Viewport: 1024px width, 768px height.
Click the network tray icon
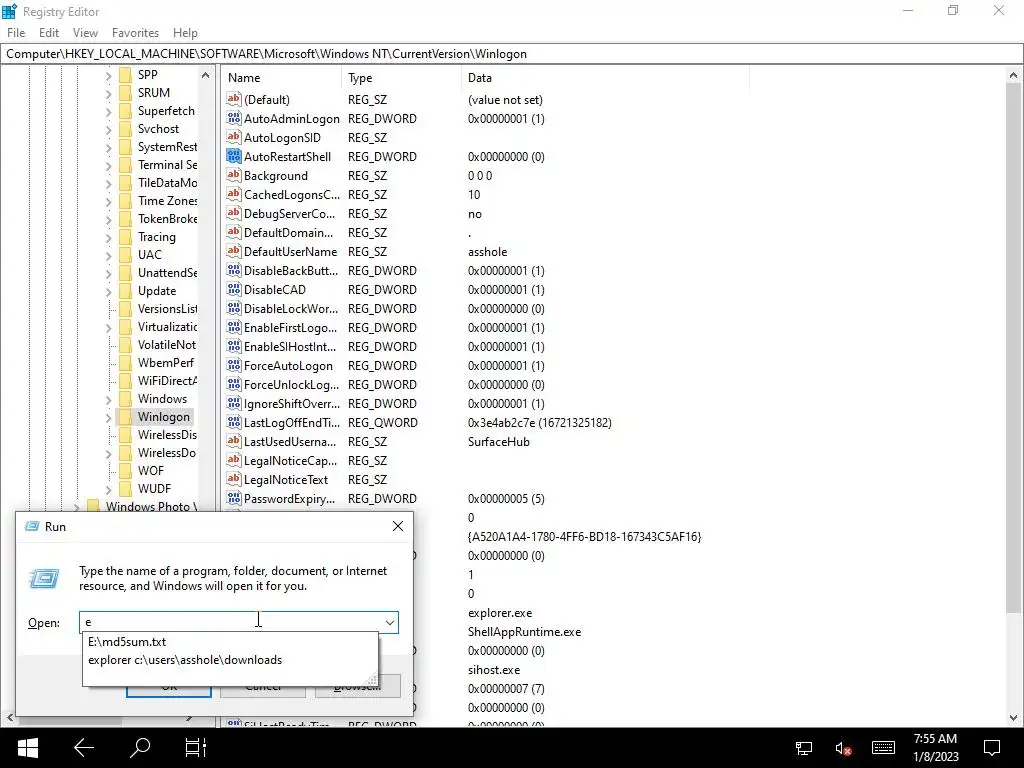click(803, 748)
